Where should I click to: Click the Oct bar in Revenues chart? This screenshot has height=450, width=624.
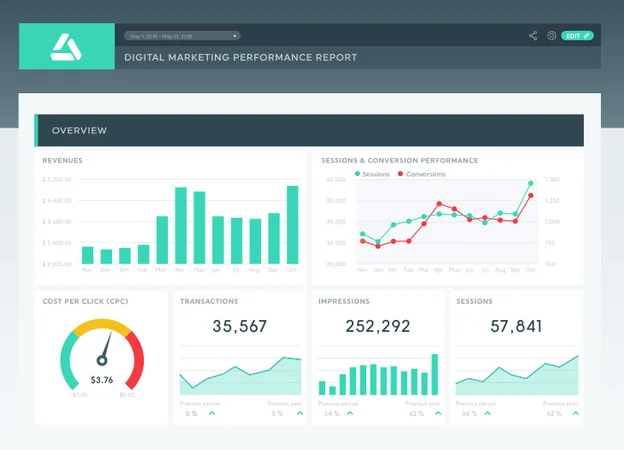click(292, 225)
